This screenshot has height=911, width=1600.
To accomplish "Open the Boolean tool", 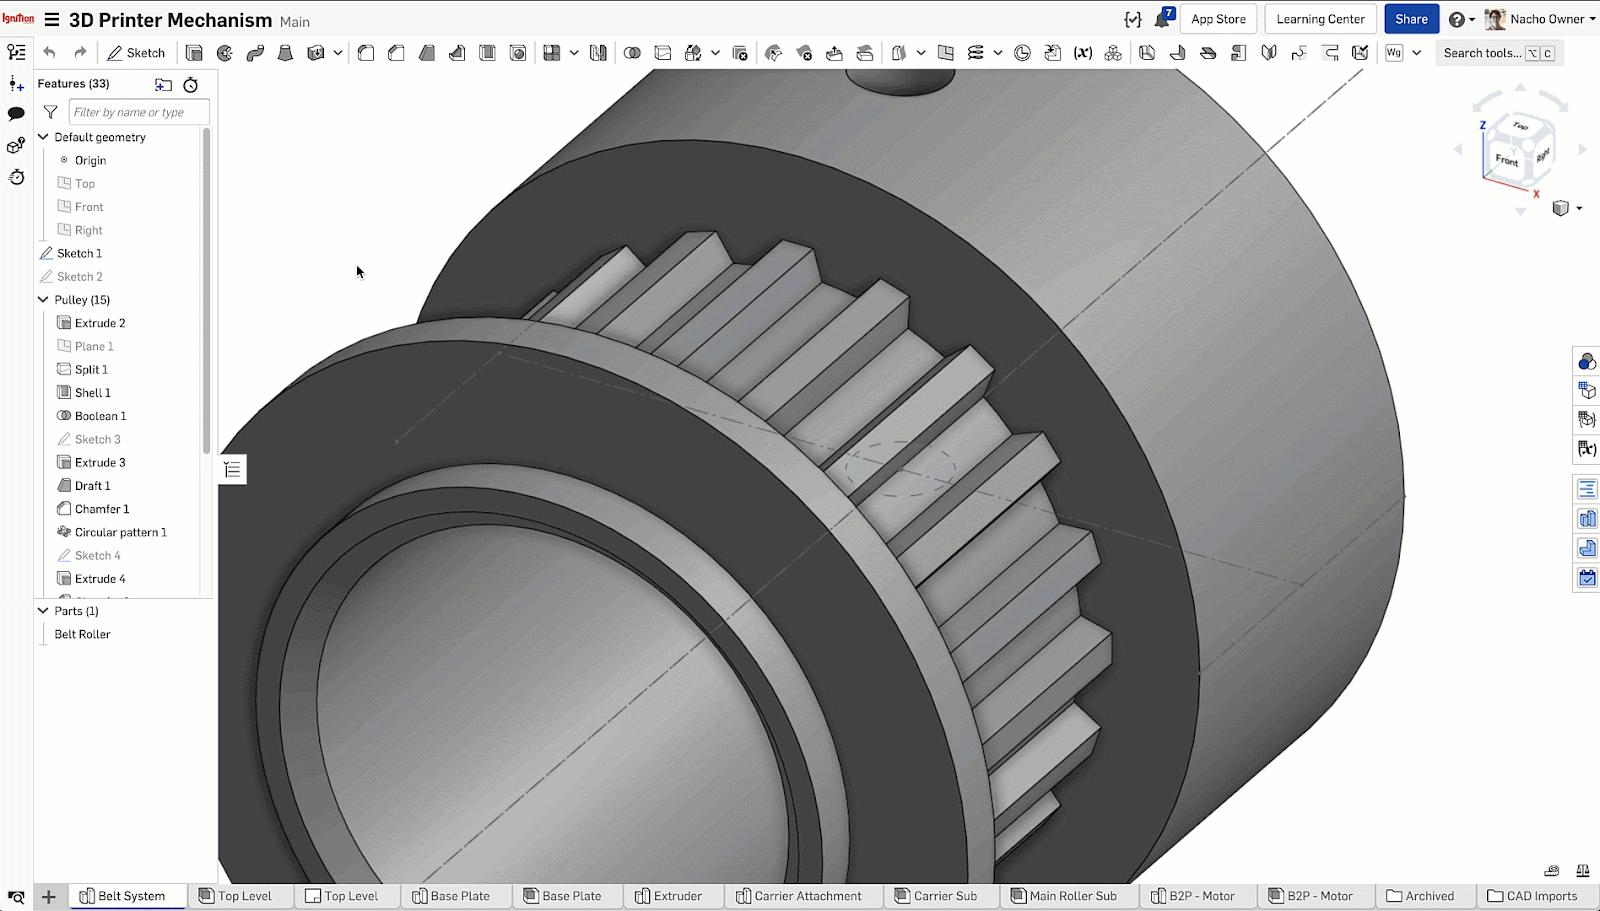I will tap(632, 53).
